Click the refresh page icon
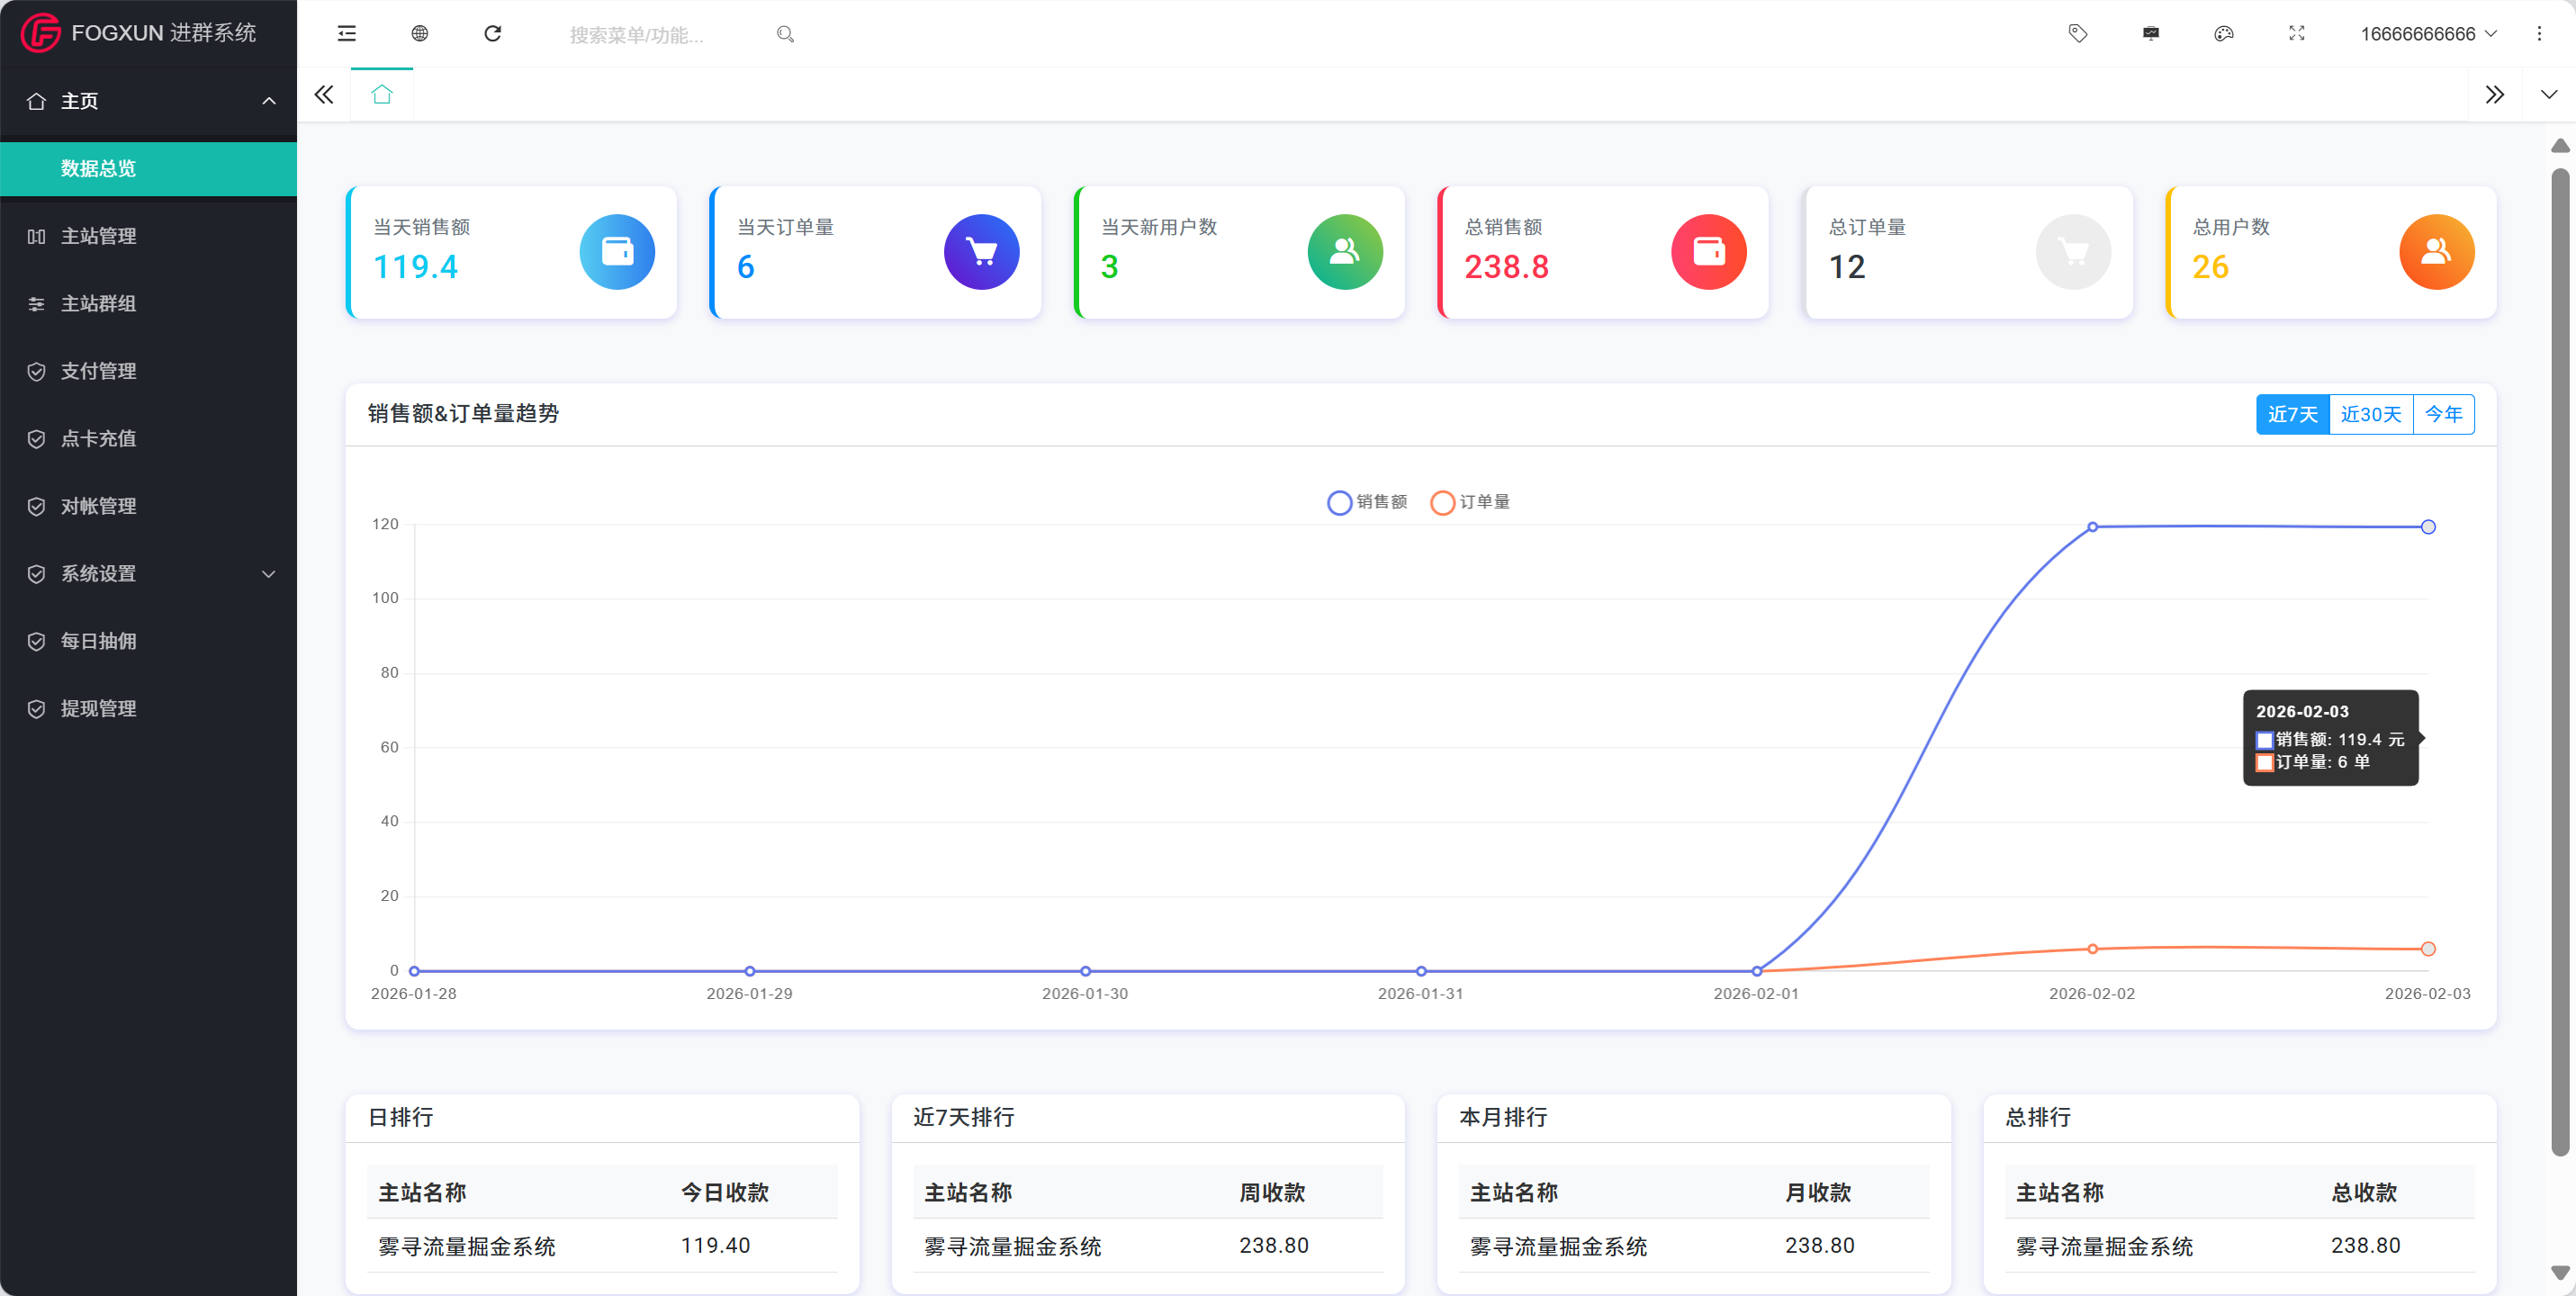 click(x=493, y=33)
